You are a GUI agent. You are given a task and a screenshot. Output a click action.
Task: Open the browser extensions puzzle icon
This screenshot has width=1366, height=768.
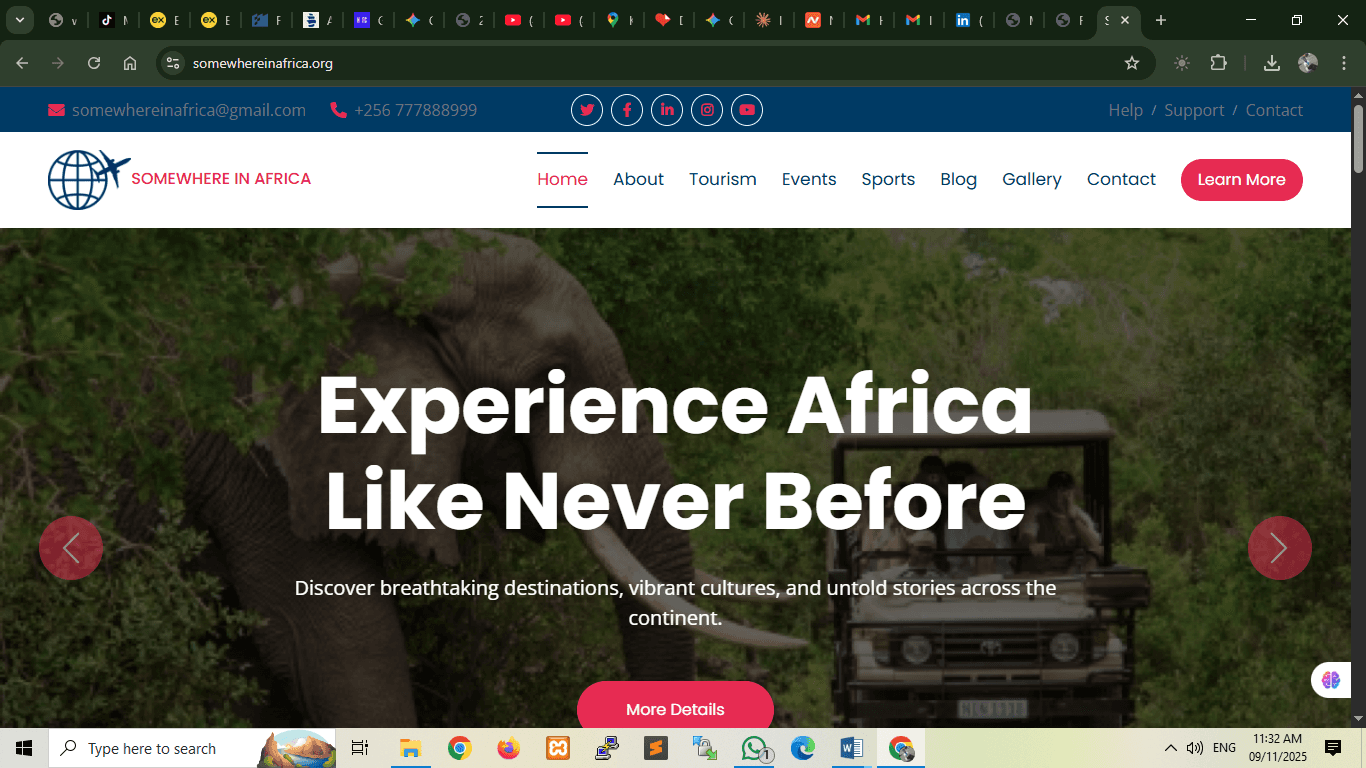tap(1219, 62)
